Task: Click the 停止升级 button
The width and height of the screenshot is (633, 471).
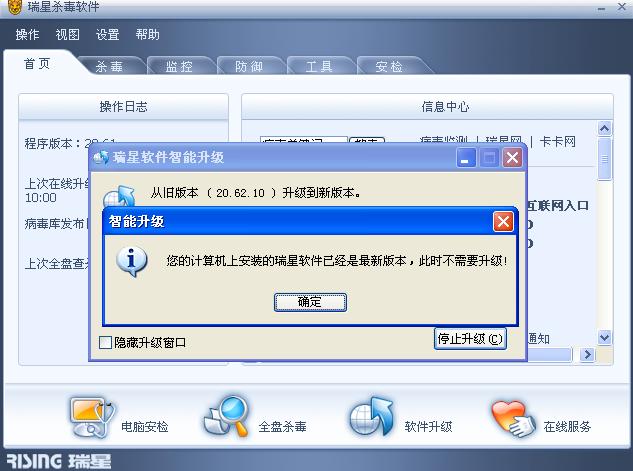Action: point(470,339)
